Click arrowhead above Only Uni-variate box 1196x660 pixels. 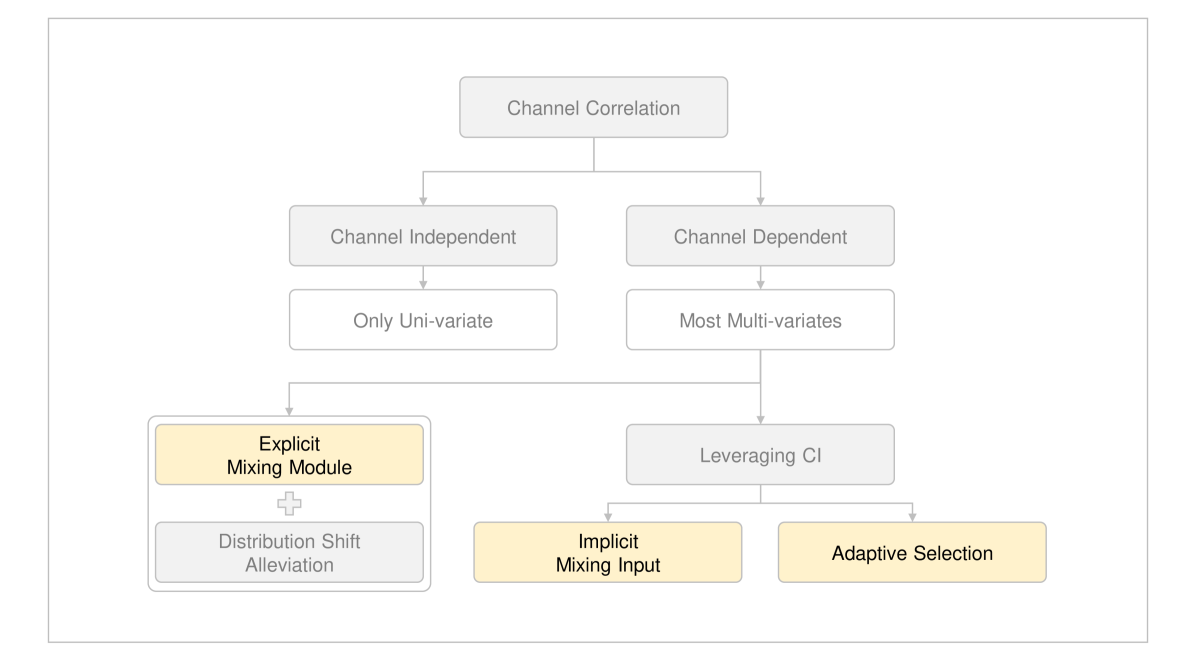(423, 285)
